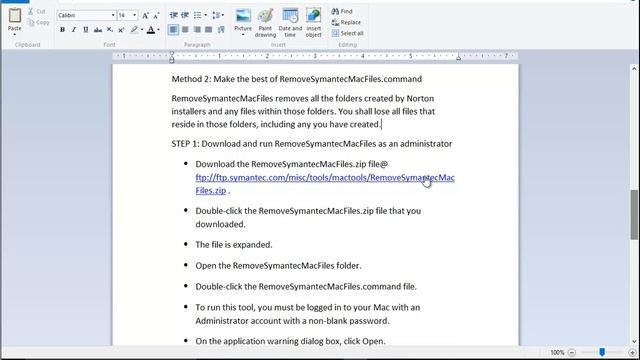The image size is (640, 360).
Task: Click the scroll down arrow
Action: (x=634, y=342)
